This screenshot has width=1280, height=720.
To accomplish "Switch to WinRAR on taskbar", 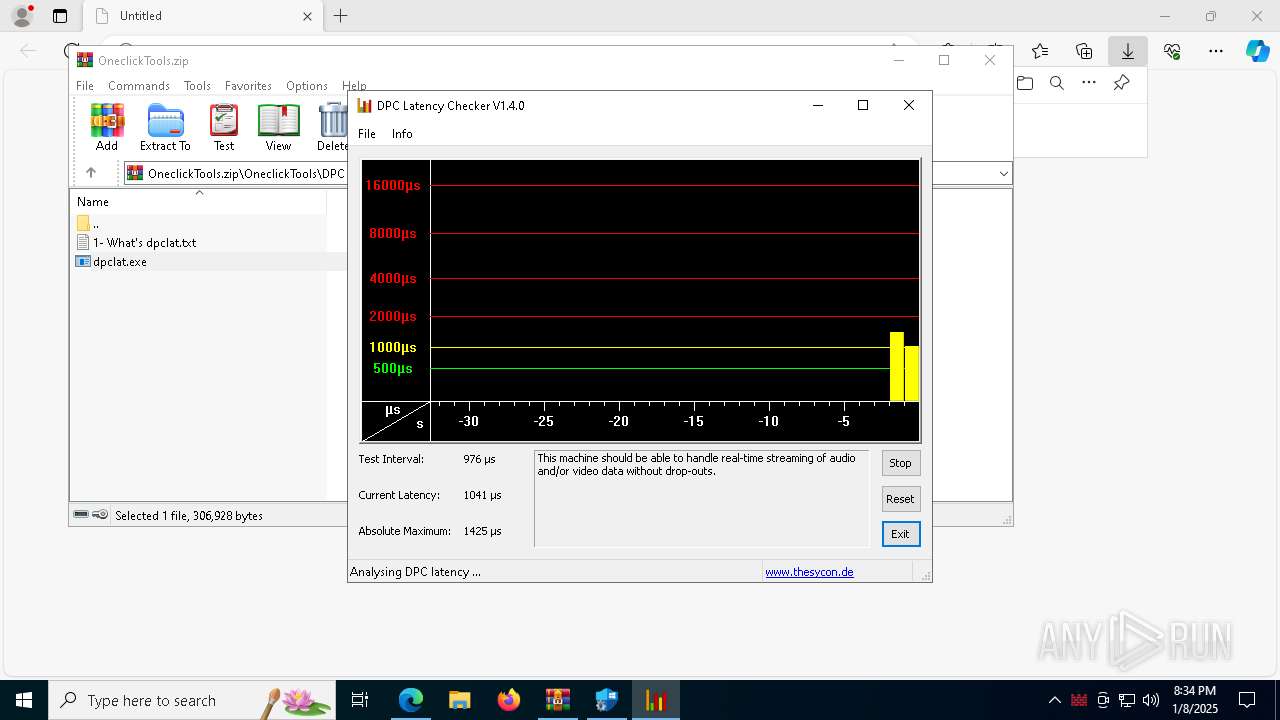I will point(558,700).
